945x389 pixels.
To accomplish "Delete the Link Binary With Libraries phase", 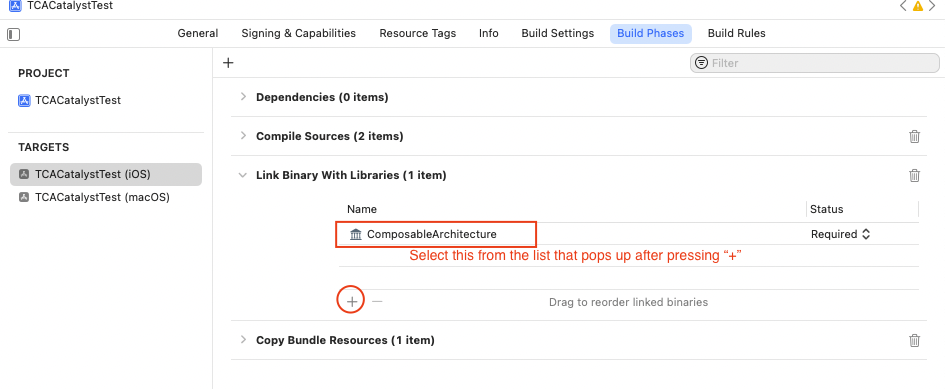I will pos(914,176).
